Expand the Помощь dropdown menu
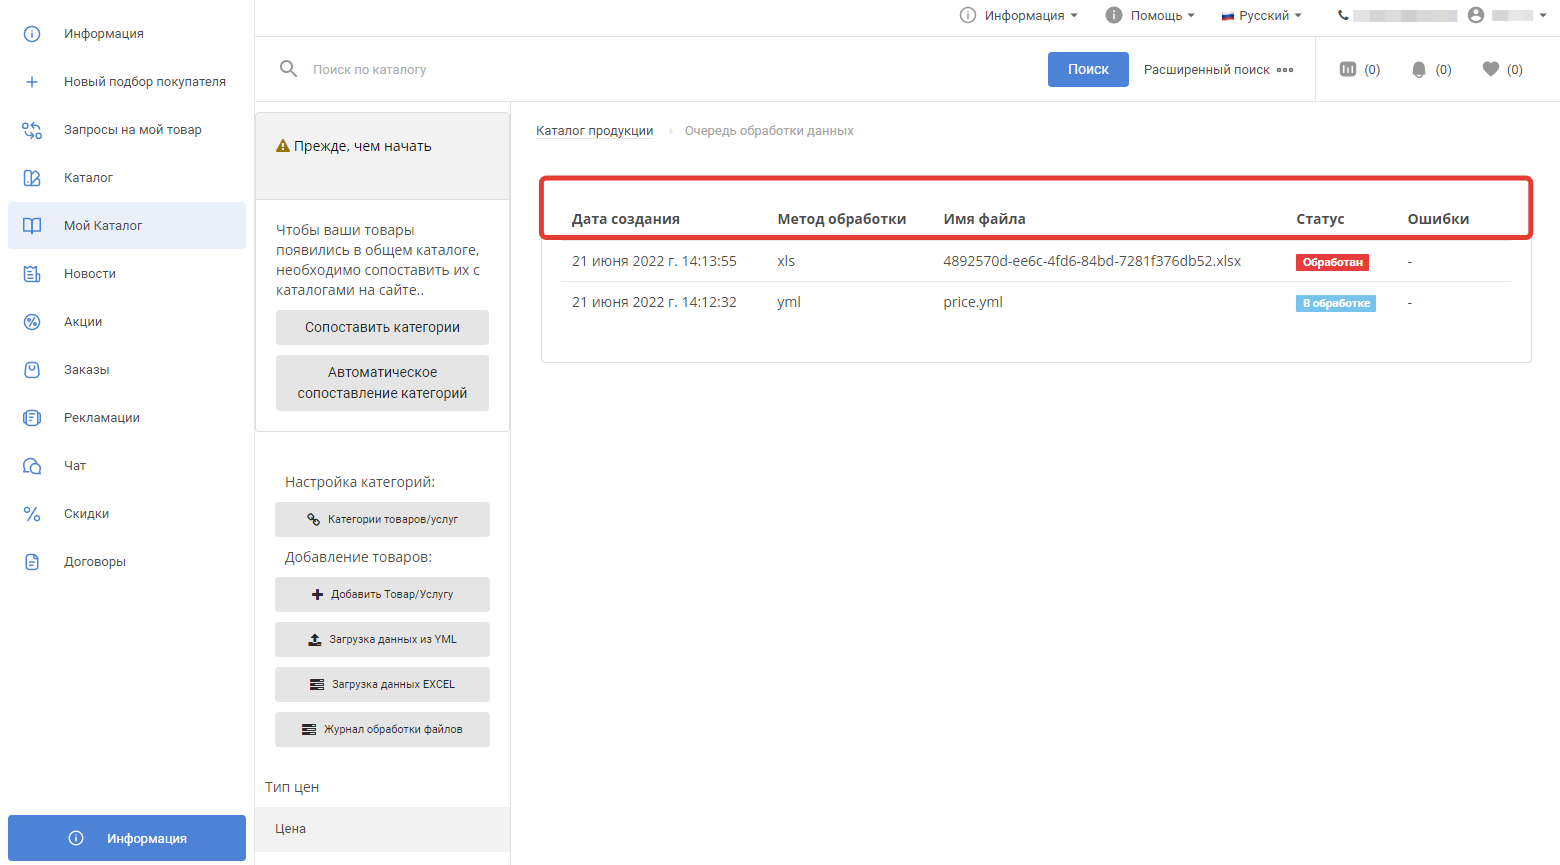Viewport: 1560px width, 865px height. coord(1151,15)
